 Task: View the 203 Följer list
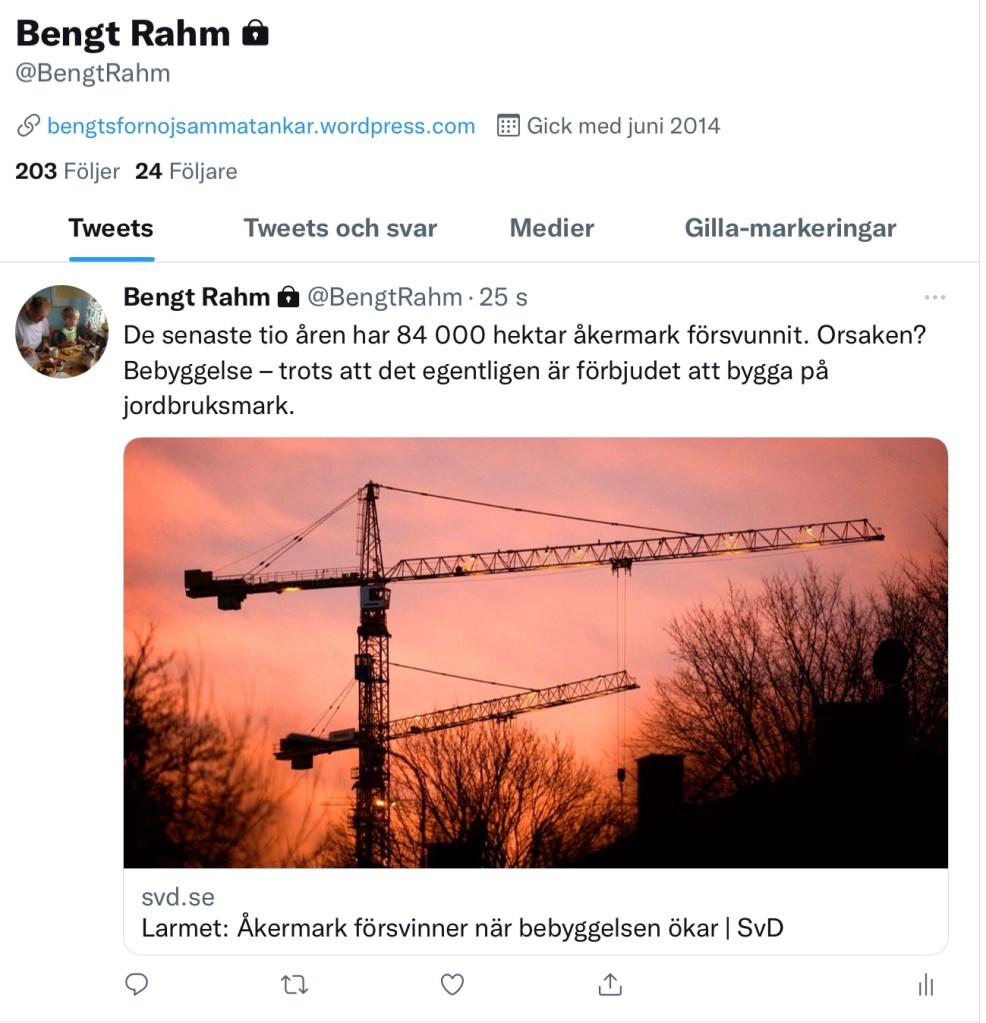pyautogui.click(x=67, y=172)
